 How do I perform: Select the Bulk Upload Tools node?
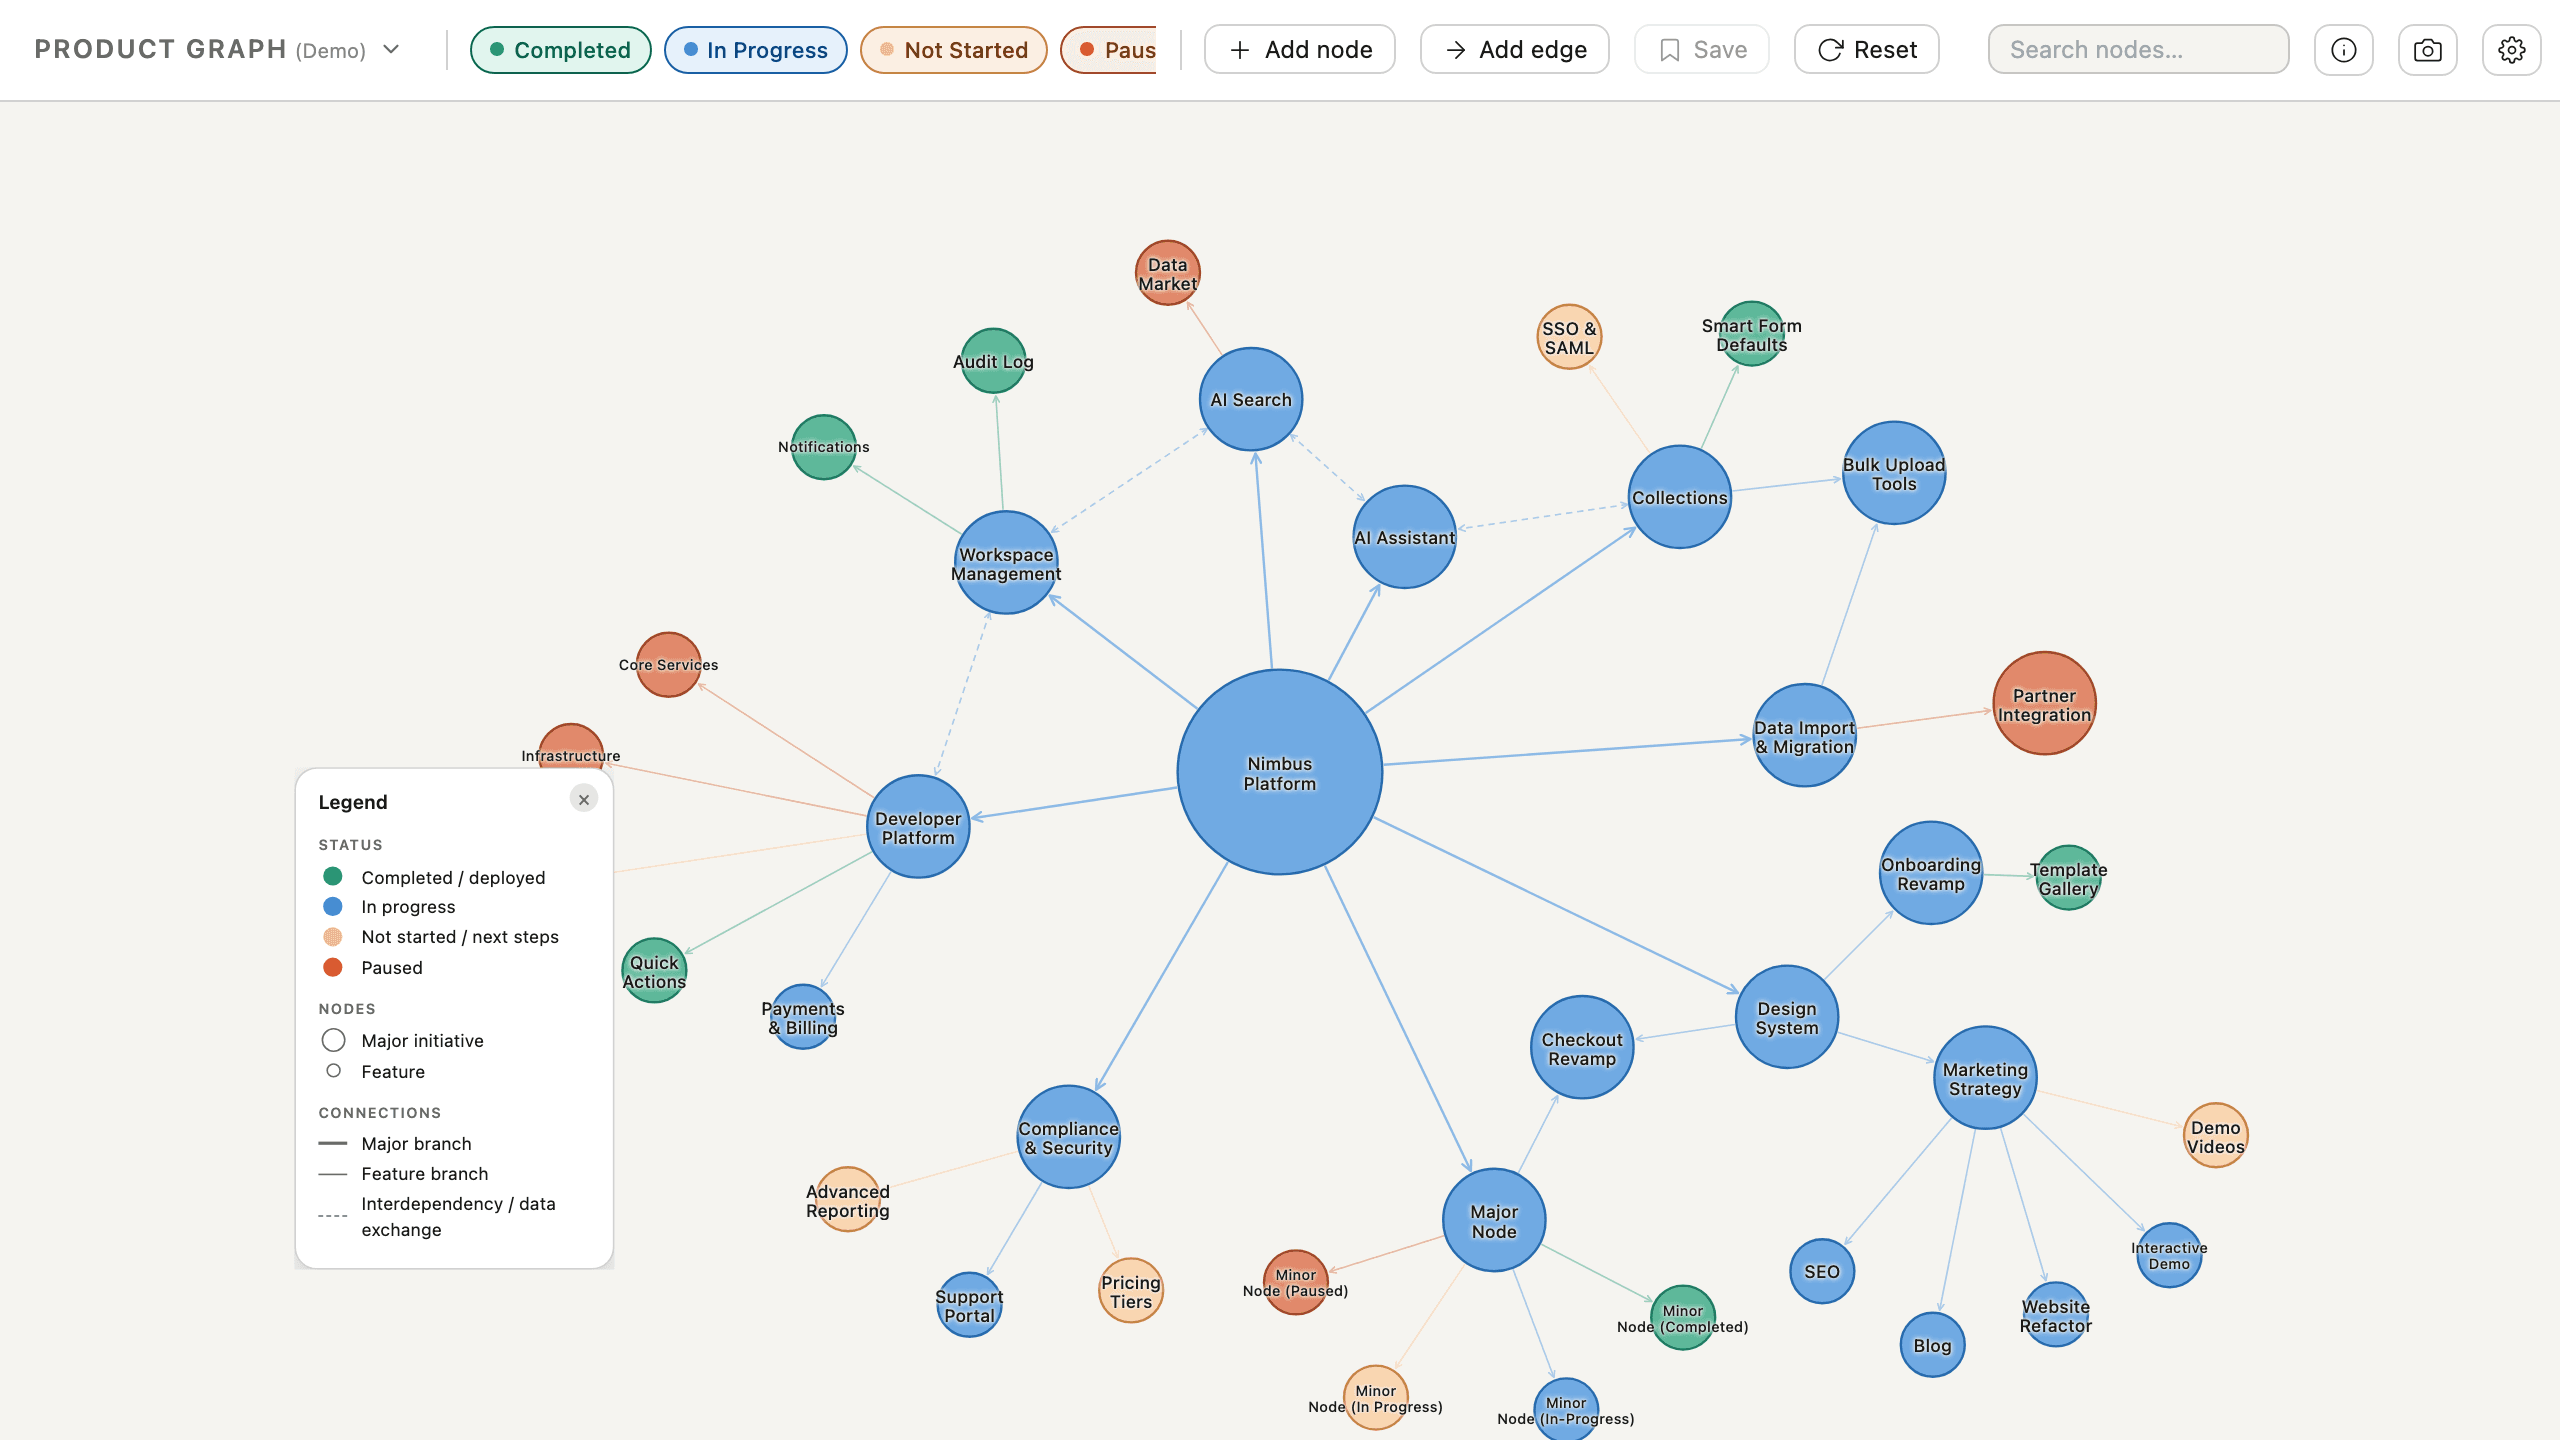click(x=1894, y=473)
